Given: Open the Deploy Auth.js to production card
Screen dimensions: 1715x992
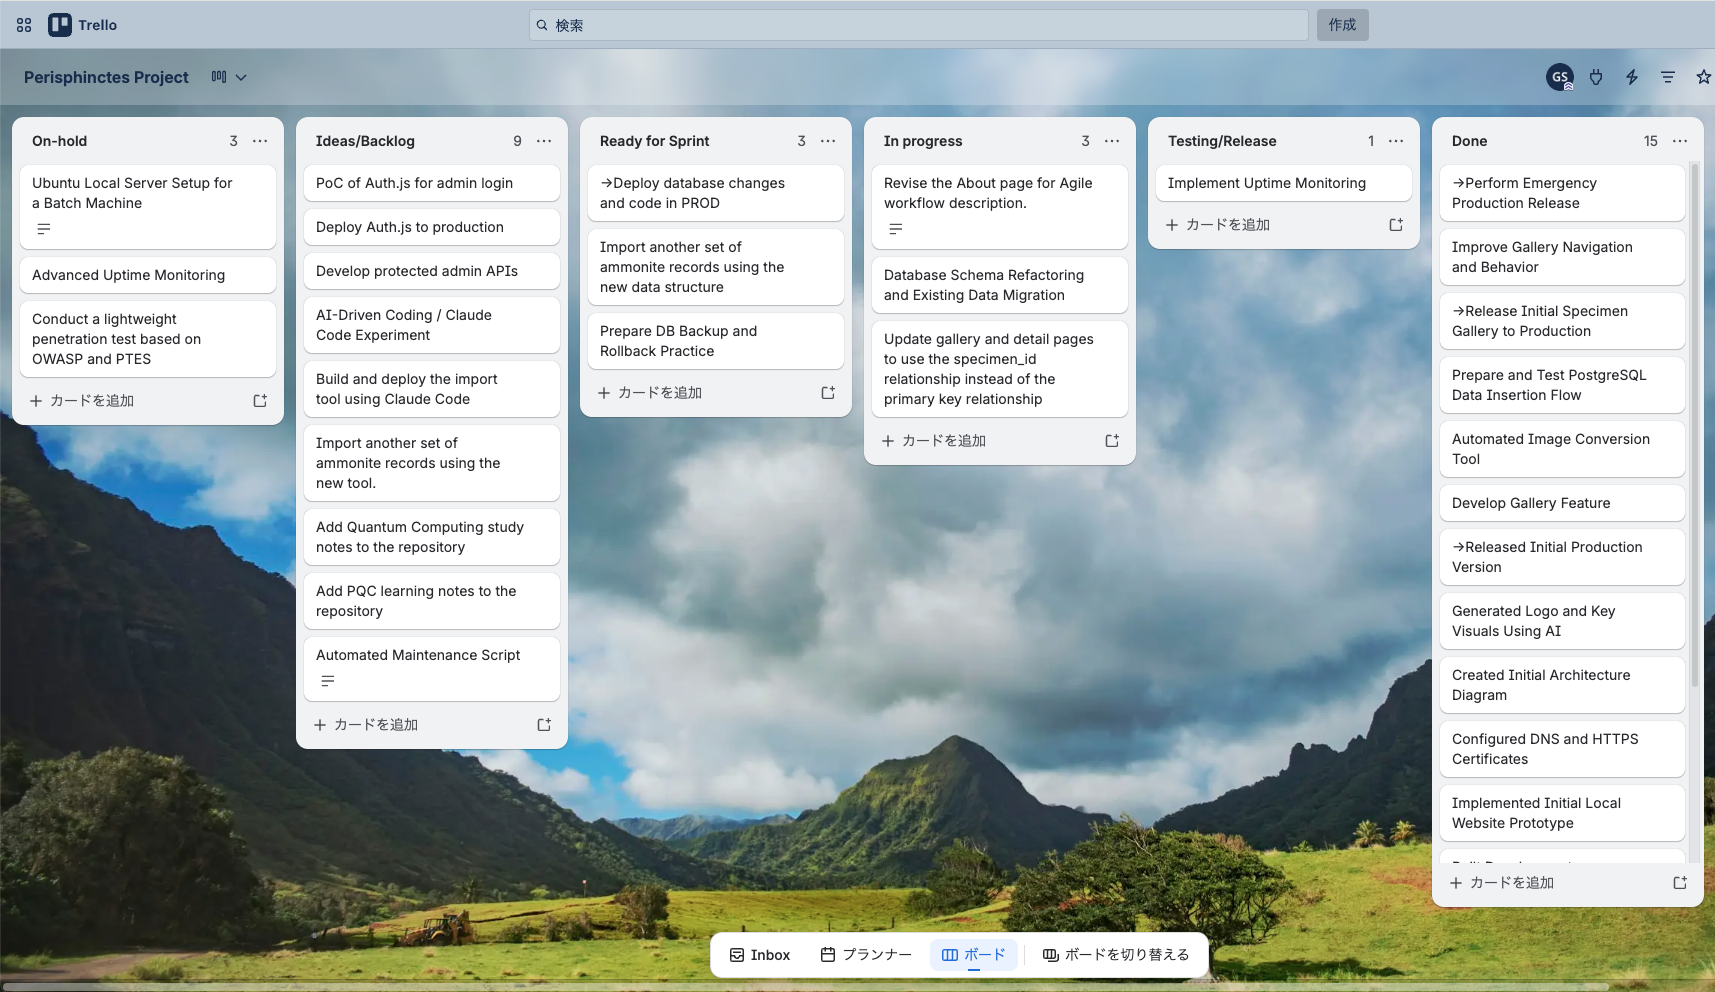Looking at the screenshot, I should pos(432,227).
